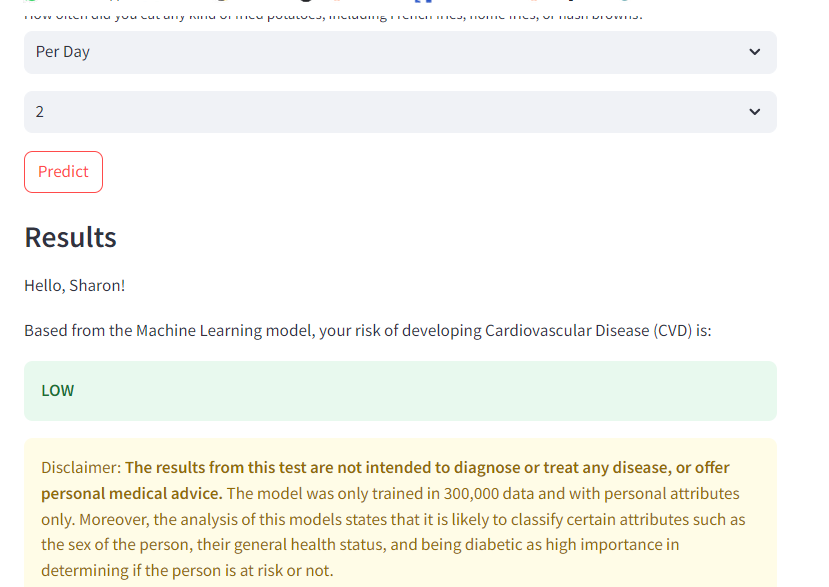Select the LOW label text

(58, 391)
